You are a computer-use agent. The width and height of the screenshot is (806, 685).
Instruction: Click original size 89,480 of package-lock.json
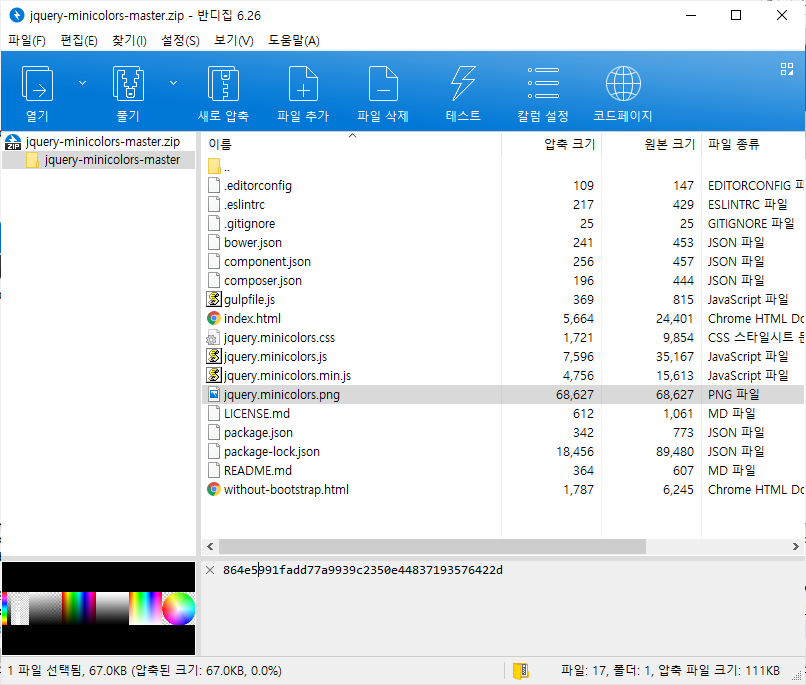pyautogui.click(x=675, y=452)
